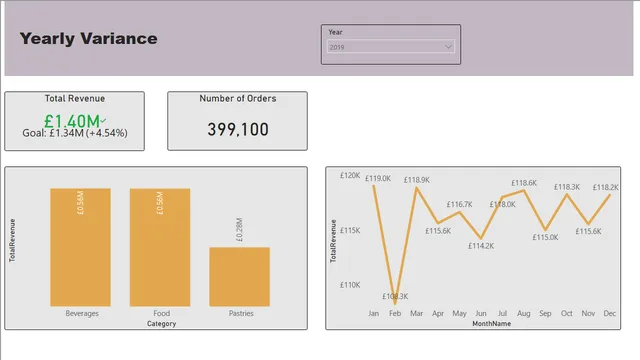
Task: Click the Total Revenue card title
Action: click(75, 98)
